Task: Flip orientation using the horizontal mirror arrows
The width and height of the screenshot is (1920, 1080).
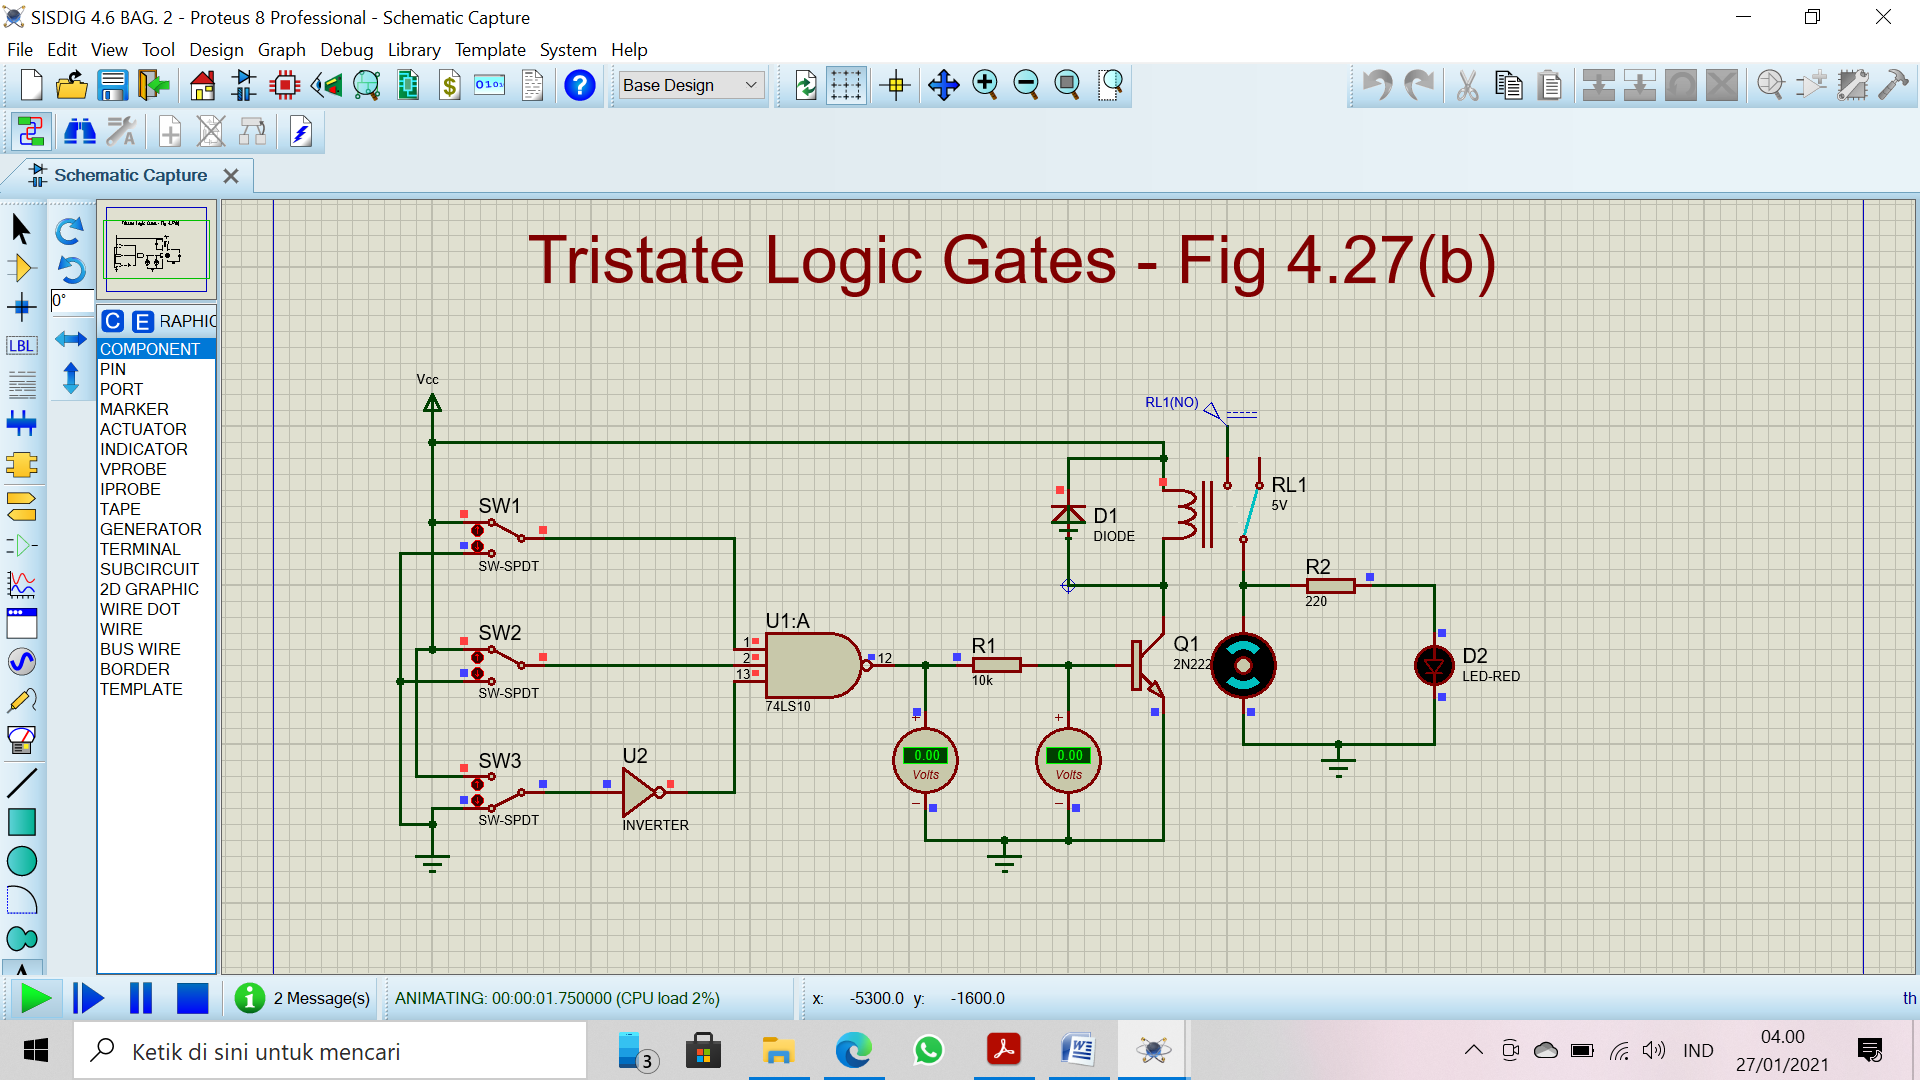Action: click(71, 339)
